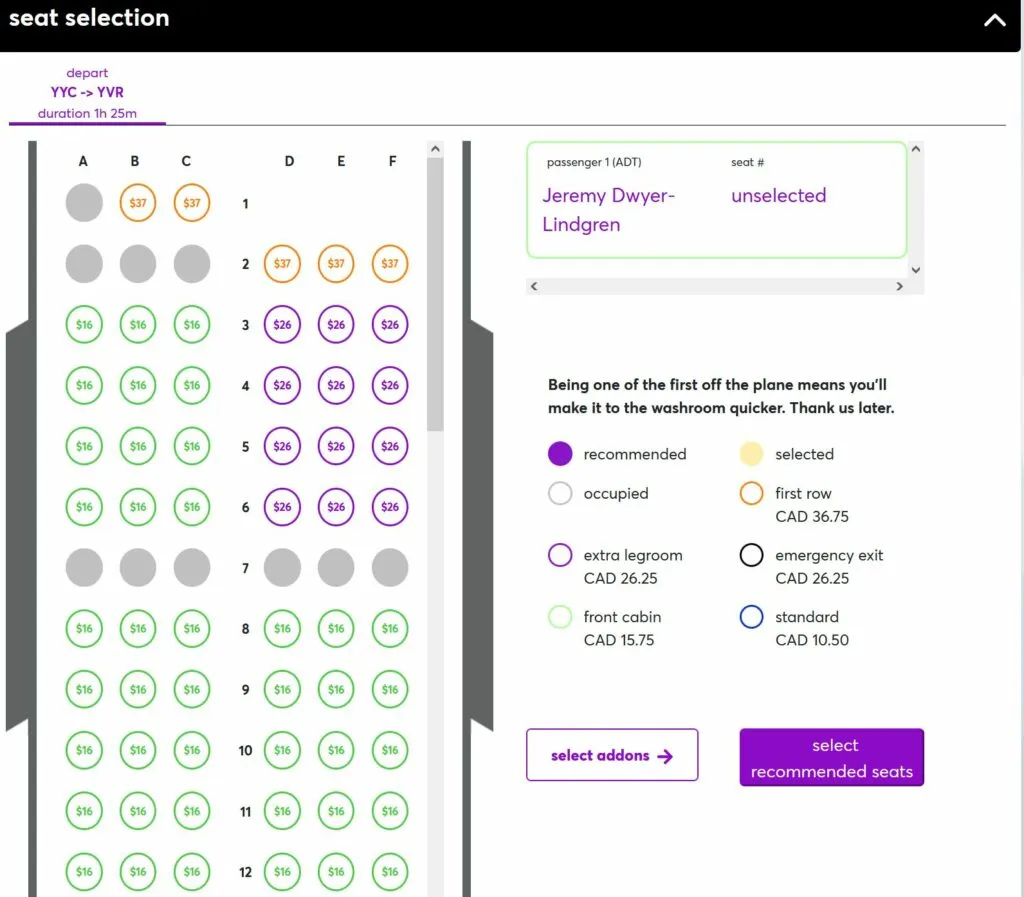1024x897 pixels.
Task: Click seat map scroll up arrow
Action: [x=436, y=150]
